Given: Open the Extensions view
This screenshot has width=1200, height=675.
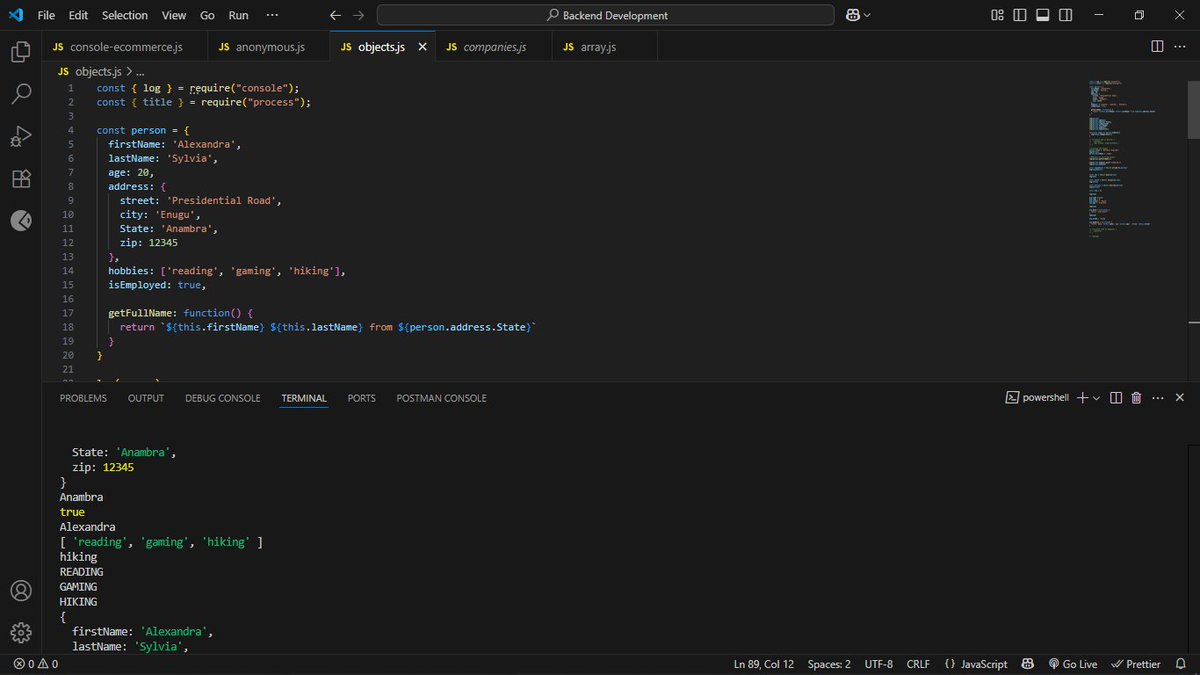Looking at the screenshot, I should [20, 178].
